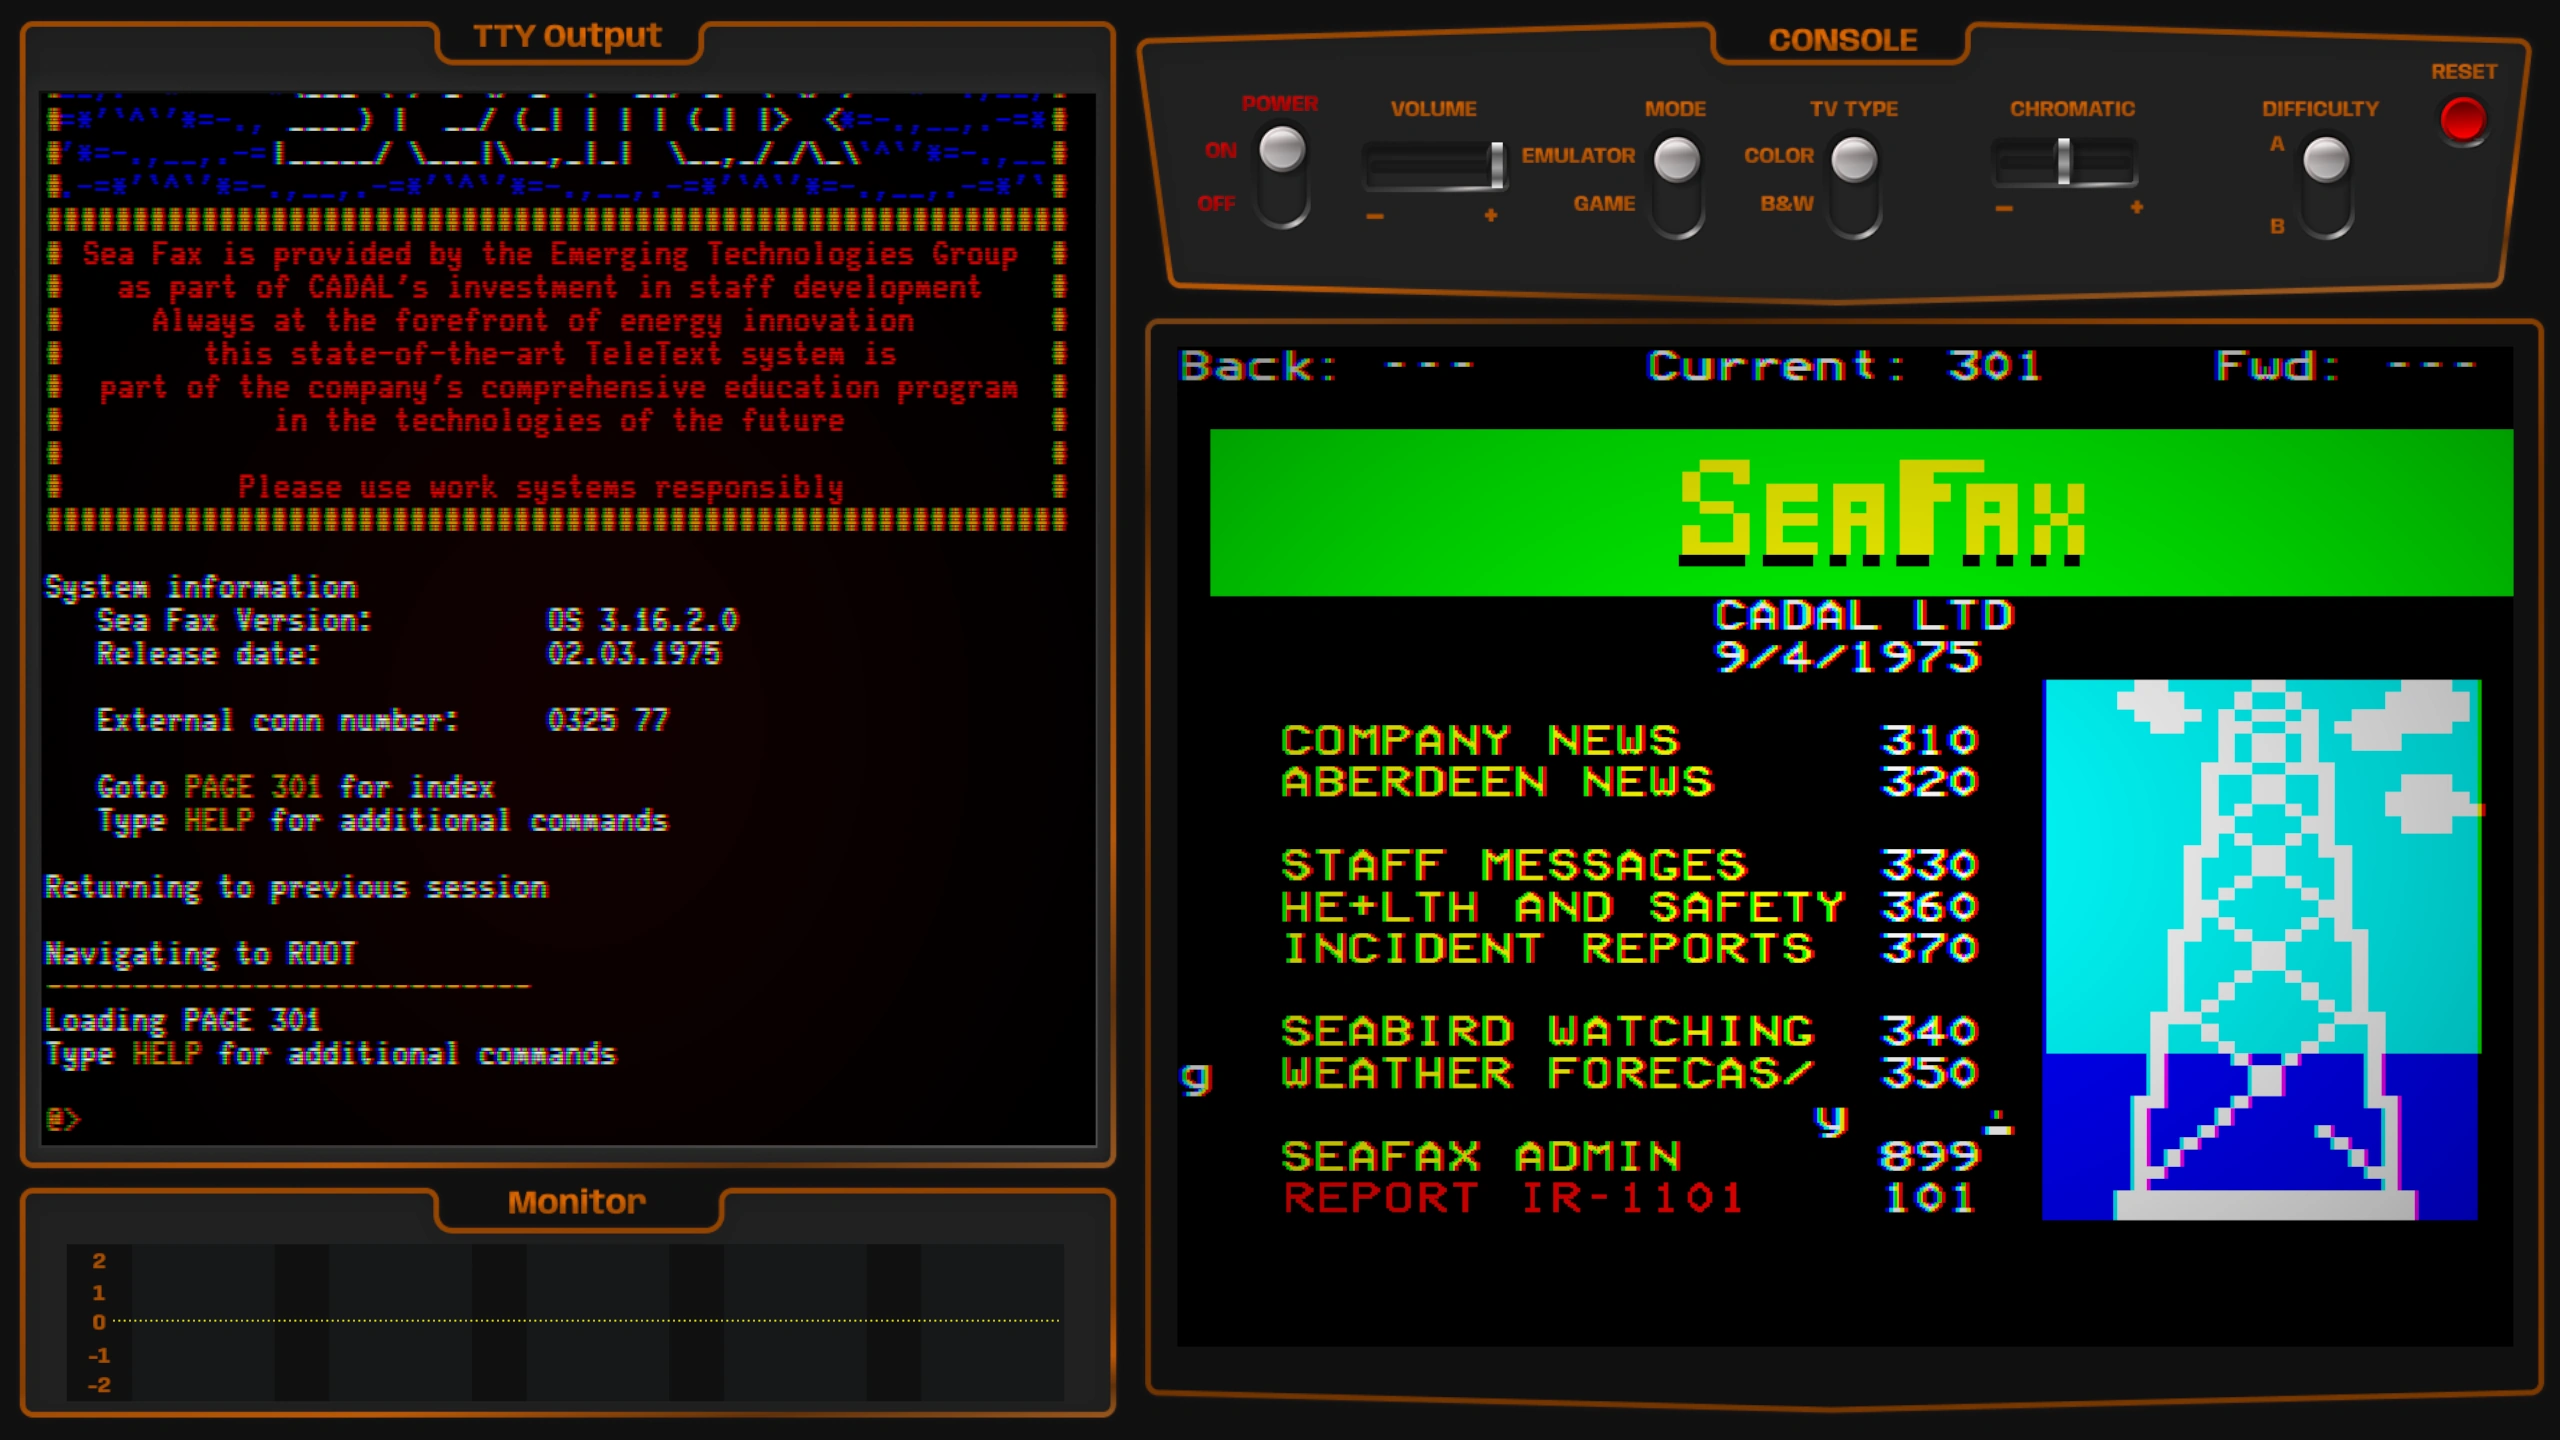Click the chromatic minus icon
Viewport: 2560px width, 1440px height.
(2004, 208)
